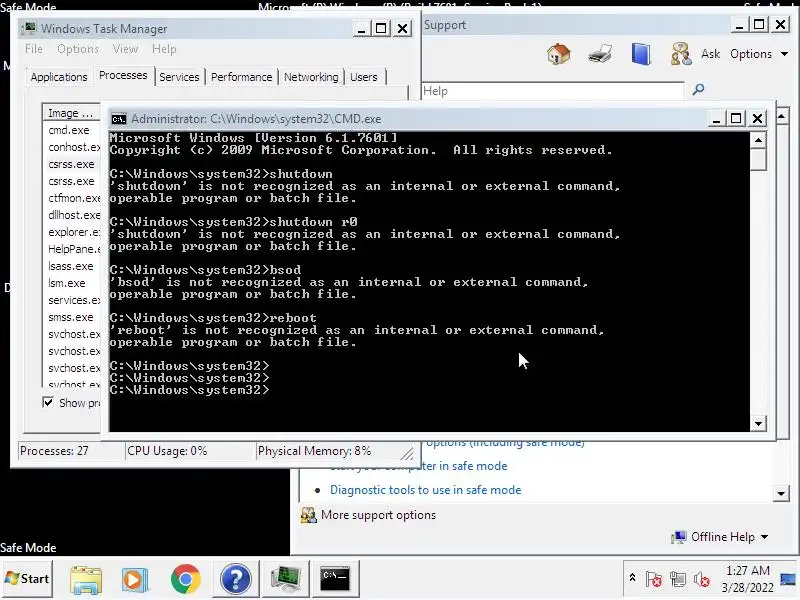Click the Ask button in Help window

pos(710,54)
